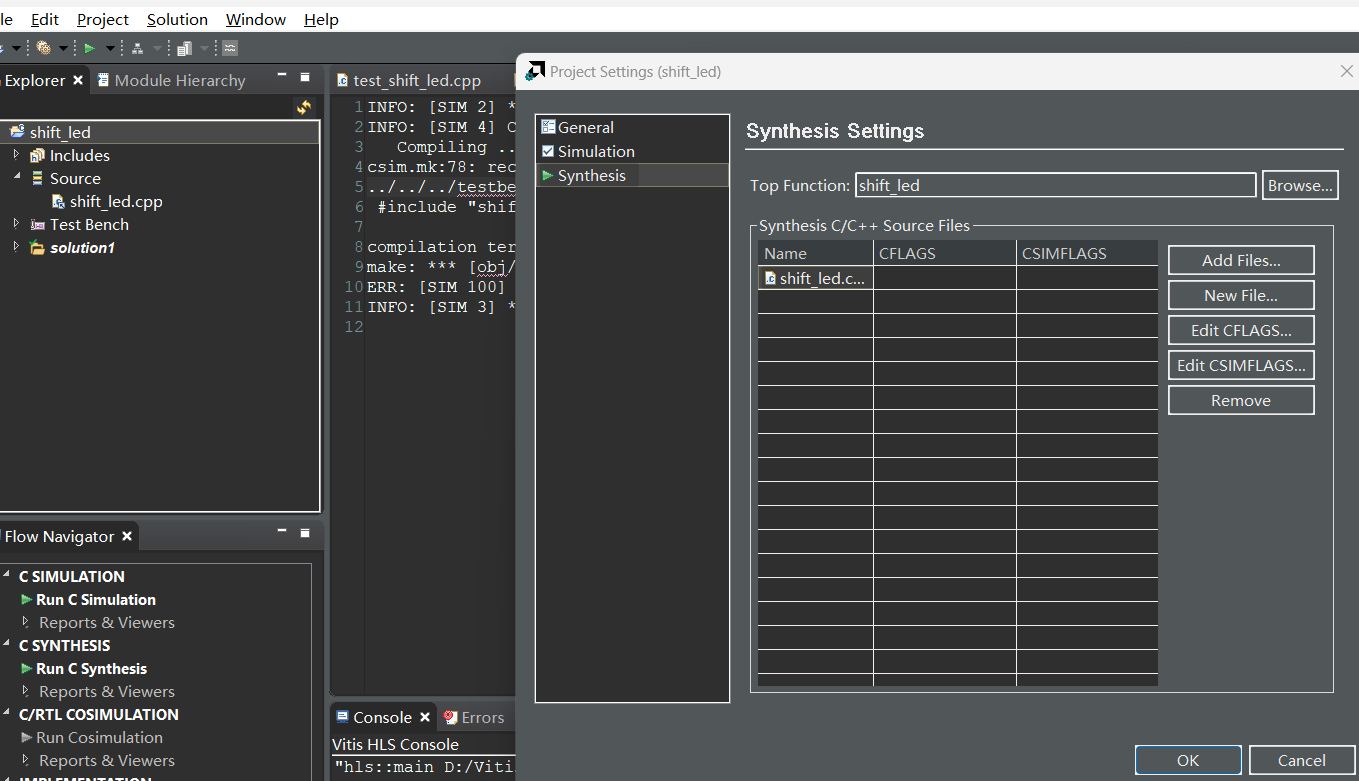Click the hierarchy network toolbar icon
The height and width of the screenshot is (781, 1359).
(x=138, y=48)
